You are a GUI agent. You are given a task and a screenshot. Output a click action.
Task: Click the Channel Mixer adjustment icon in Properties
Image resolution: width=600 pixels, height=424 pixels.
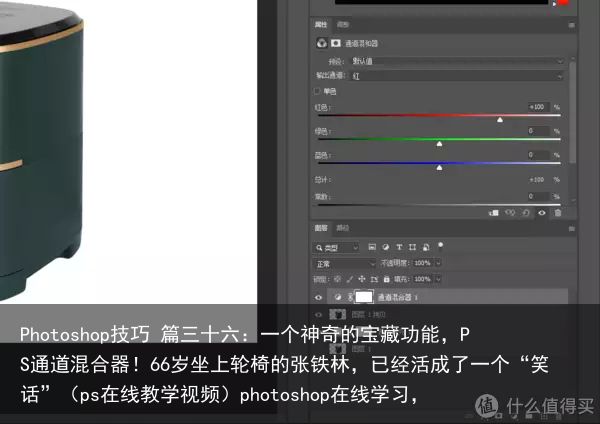pyautogui.click(x=322, y=43)
